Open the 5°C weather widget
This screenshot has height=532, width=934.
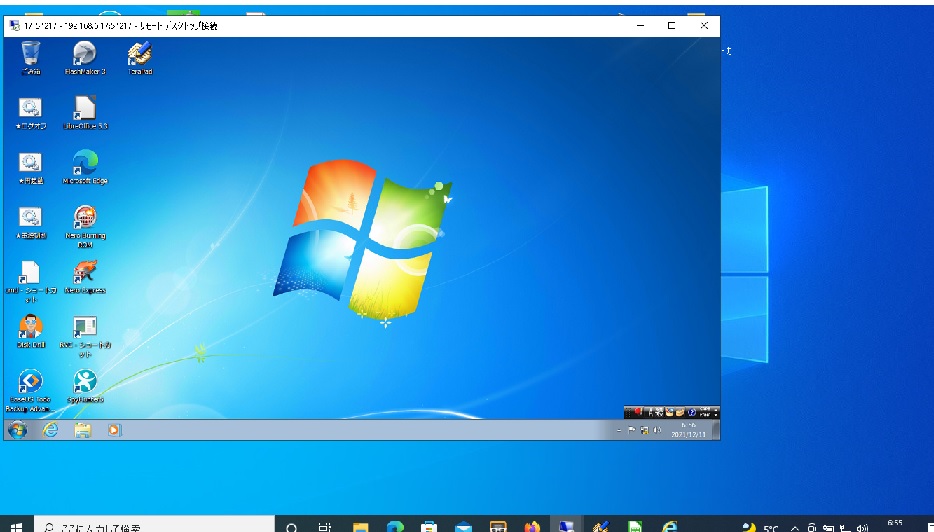[761, 527]
